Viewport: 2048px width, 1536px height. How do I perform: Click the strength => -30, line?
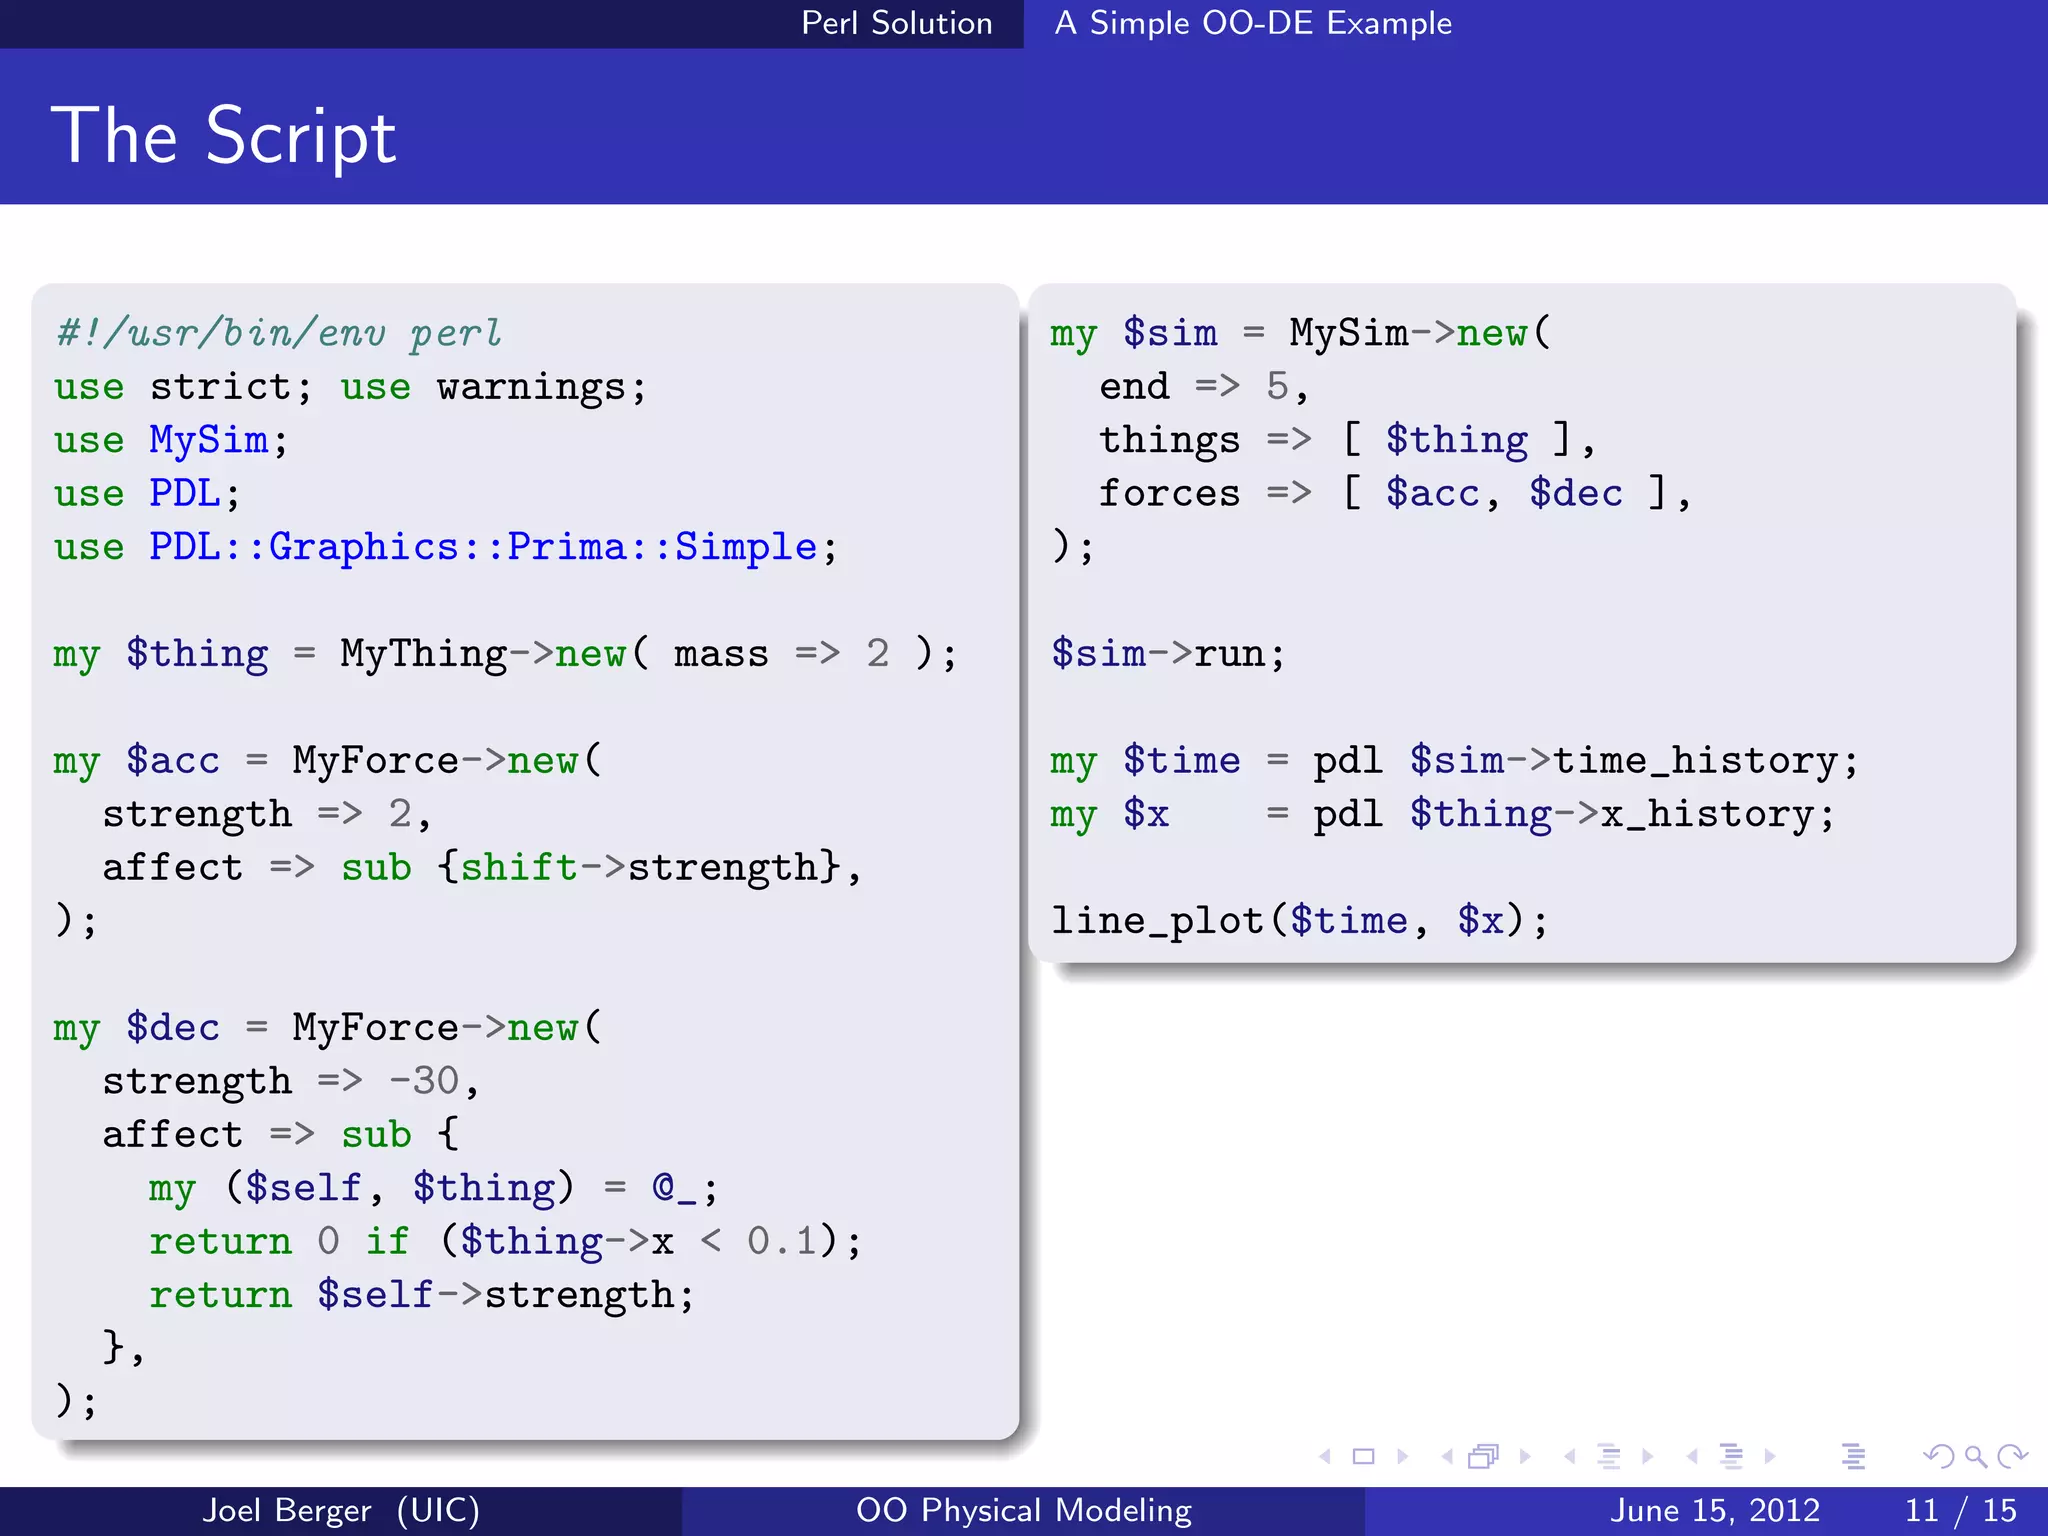click(291, 1081)
